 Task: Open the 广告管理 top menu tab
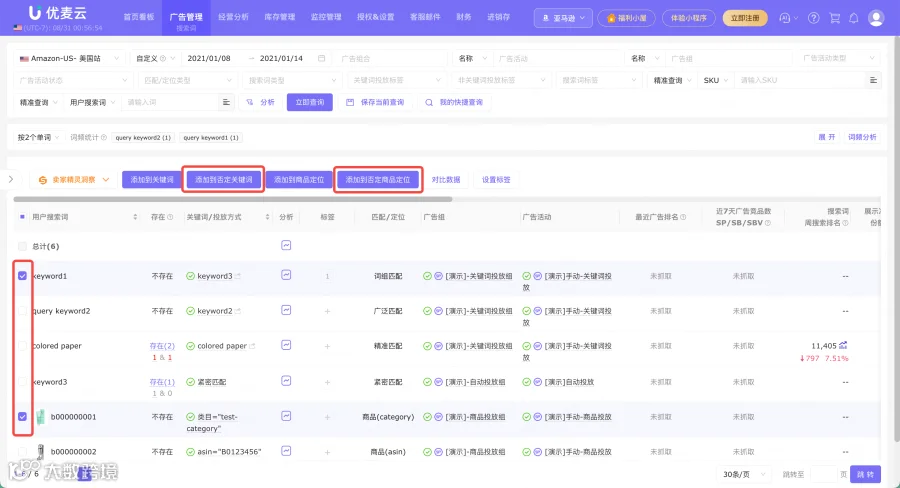tap(186, 18)
